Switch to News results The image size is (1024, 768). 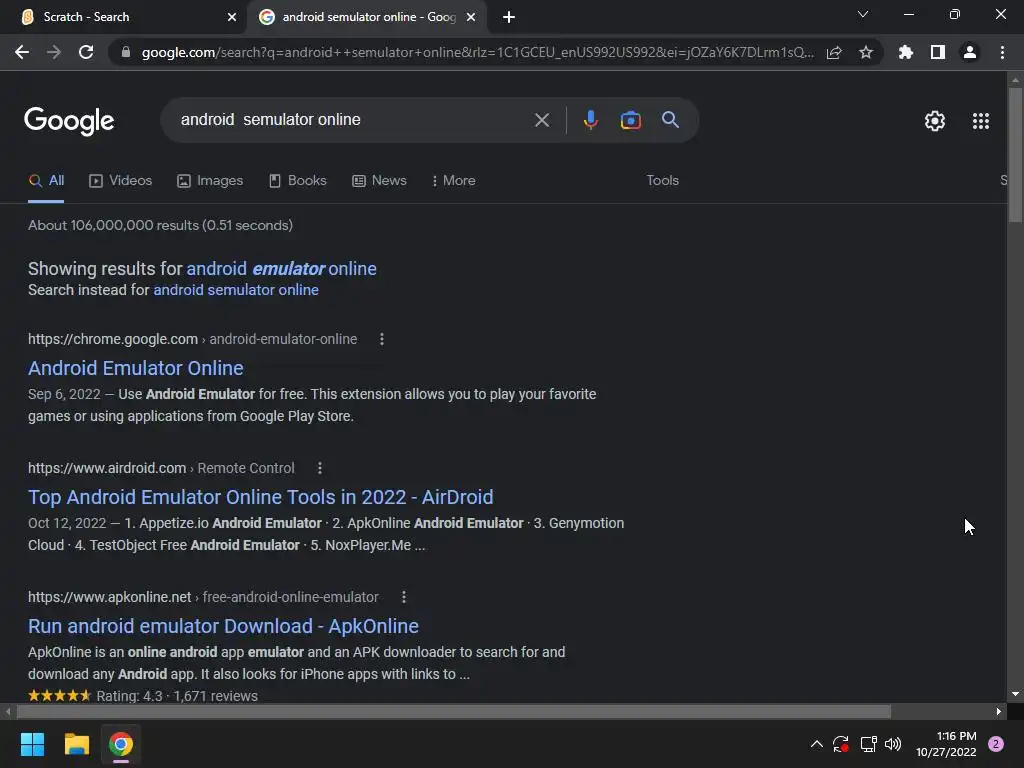pyautogui.click(x=379, y=181)
